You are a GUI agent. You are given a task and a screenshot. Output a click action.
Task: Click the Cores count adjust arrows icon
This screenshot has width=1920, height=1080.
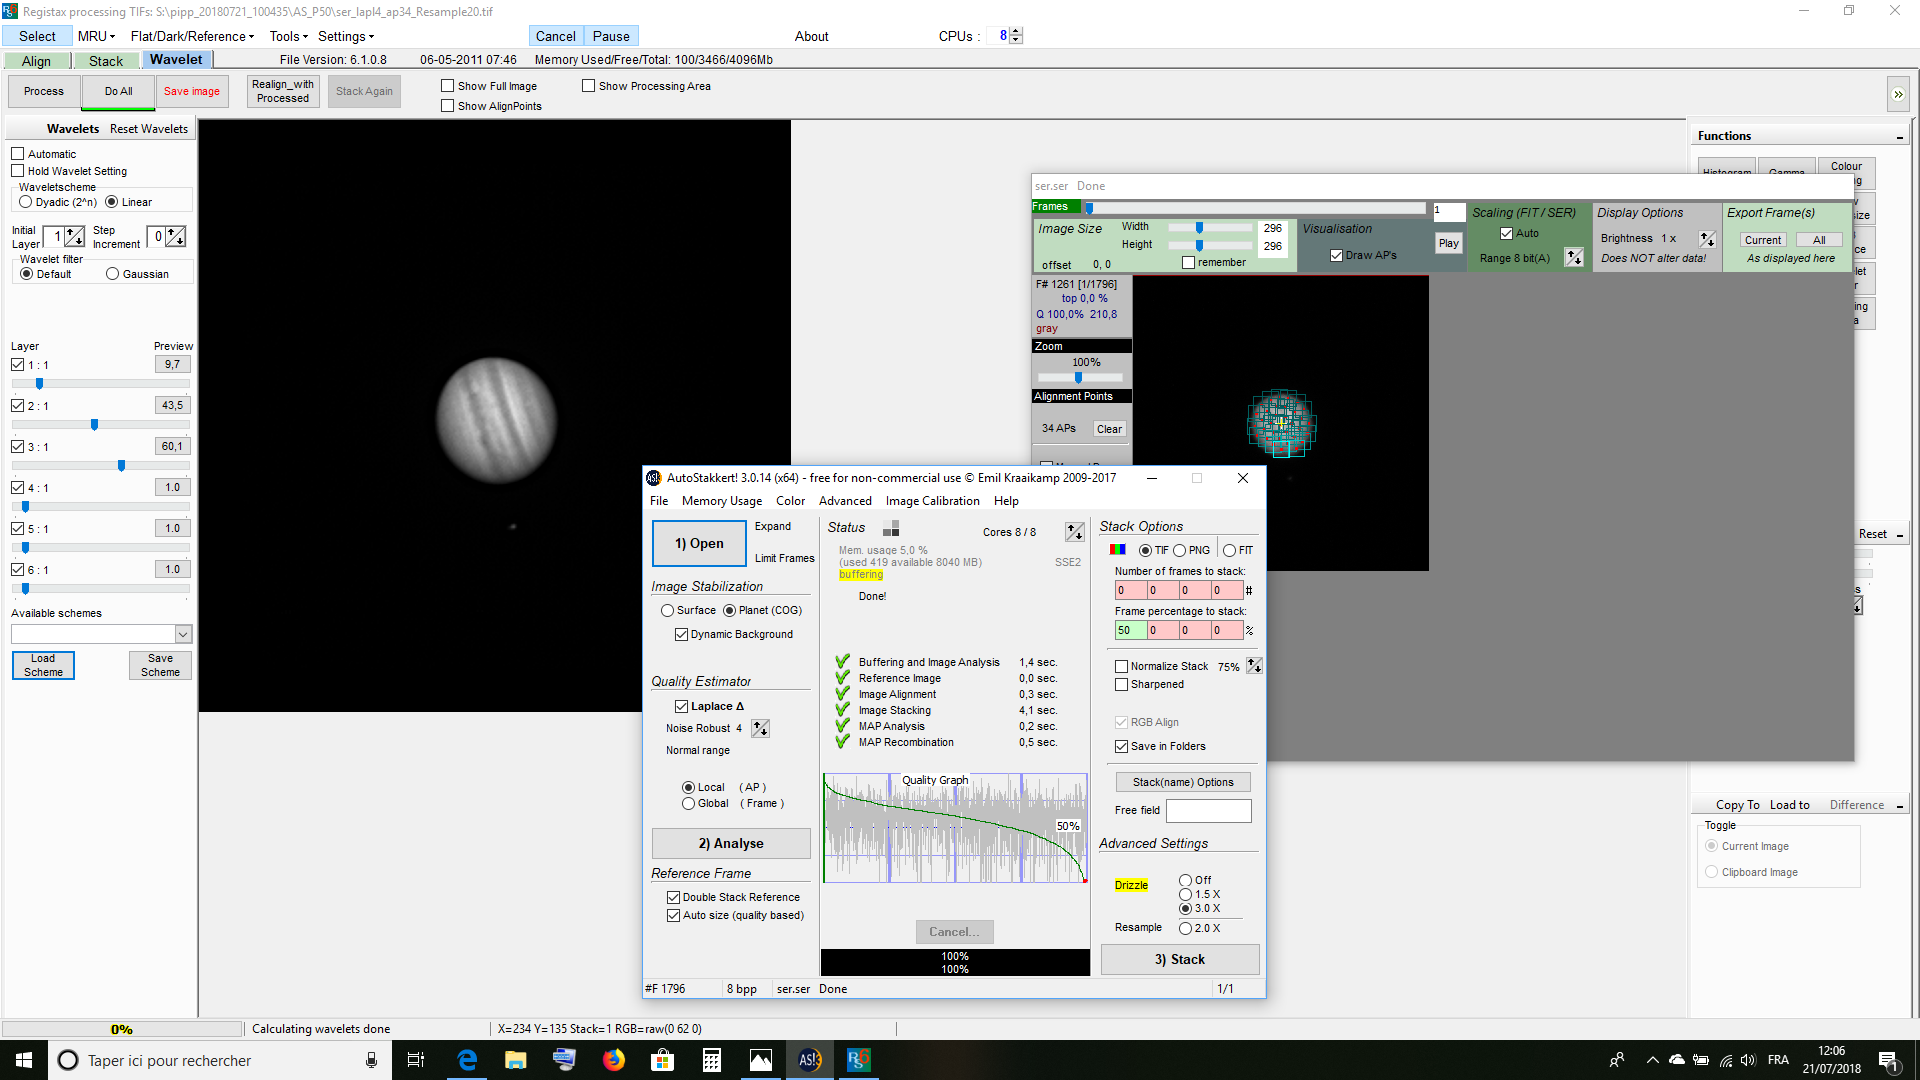pyautogui.click(x=1074, y=532)
